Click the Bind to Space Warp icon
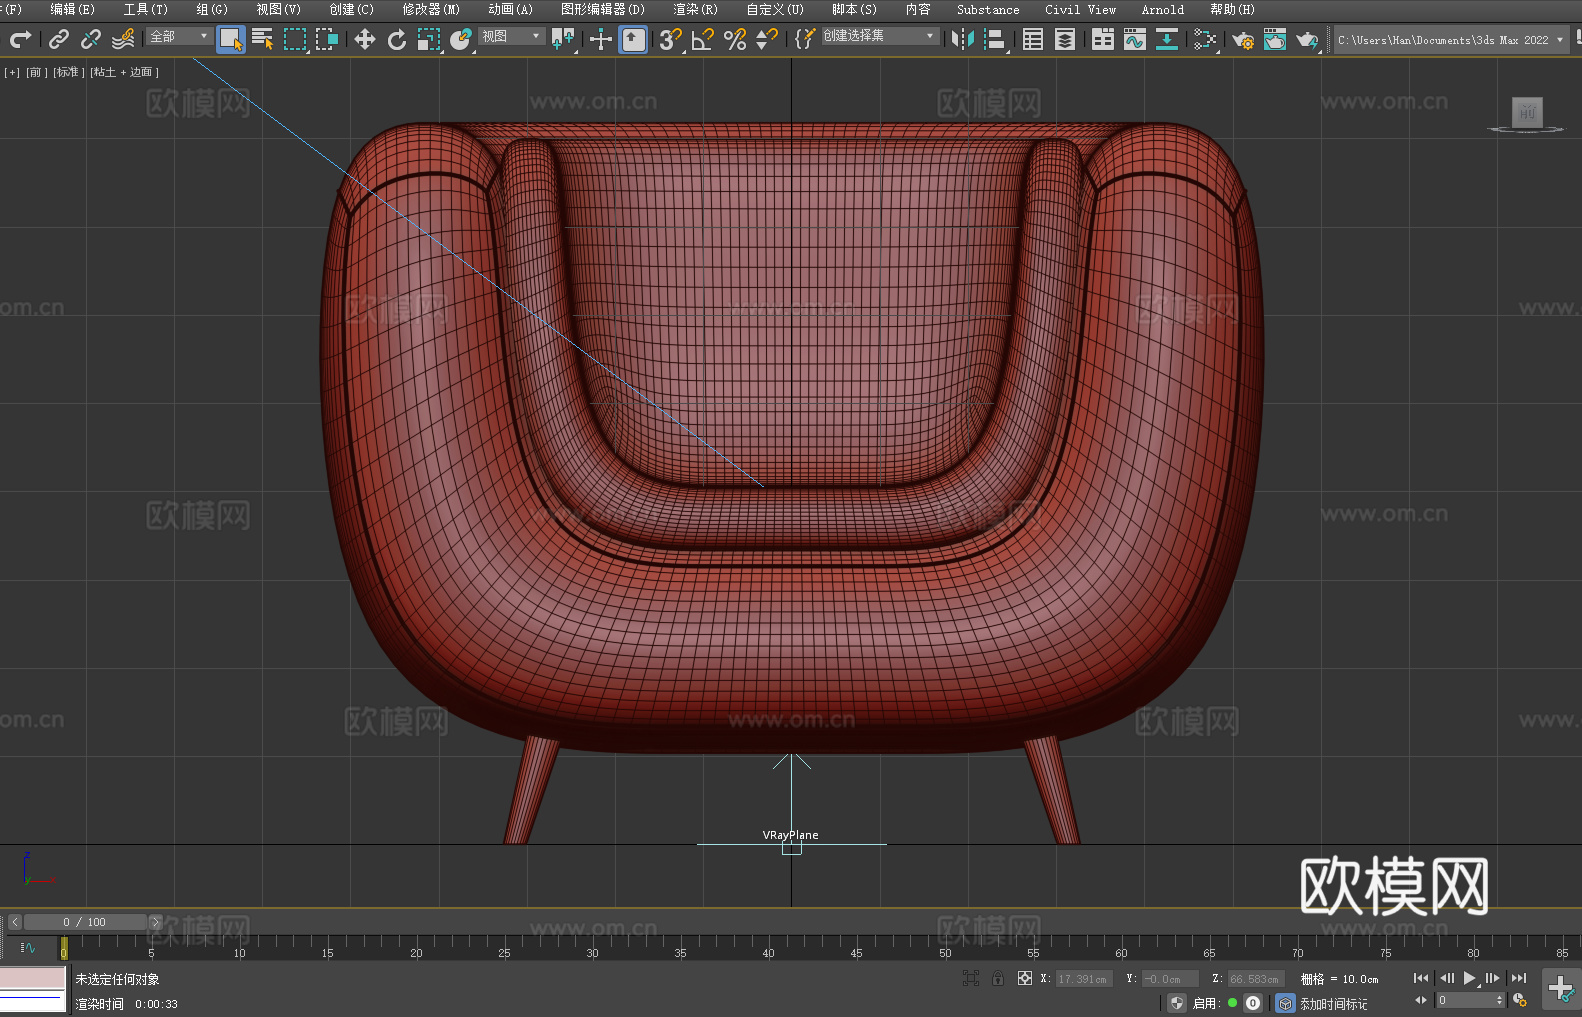The image size is (1582, 1017). pyautogui.click(x=123, y=39)
